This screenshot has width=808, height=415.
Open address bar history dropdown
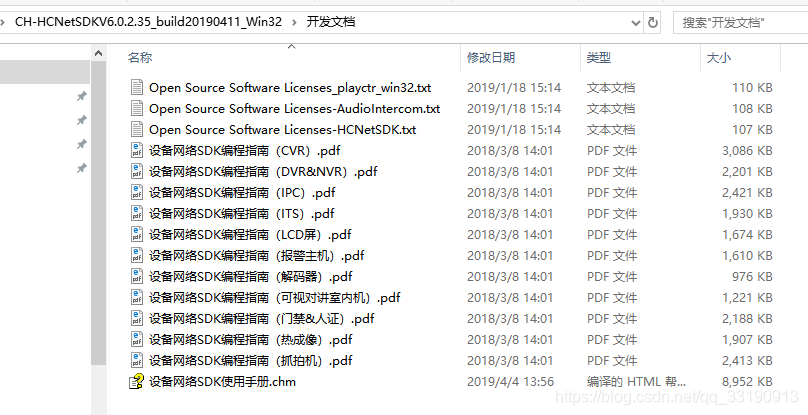[636, 23]
